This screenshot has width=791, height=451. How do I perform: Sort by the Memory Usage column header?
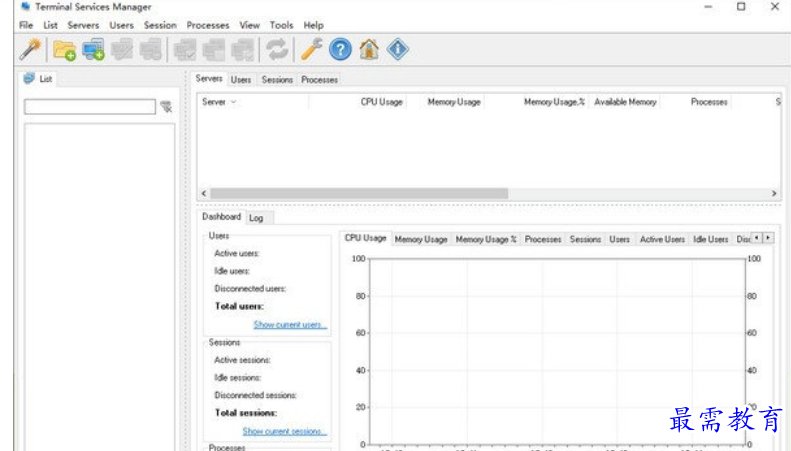446,102
